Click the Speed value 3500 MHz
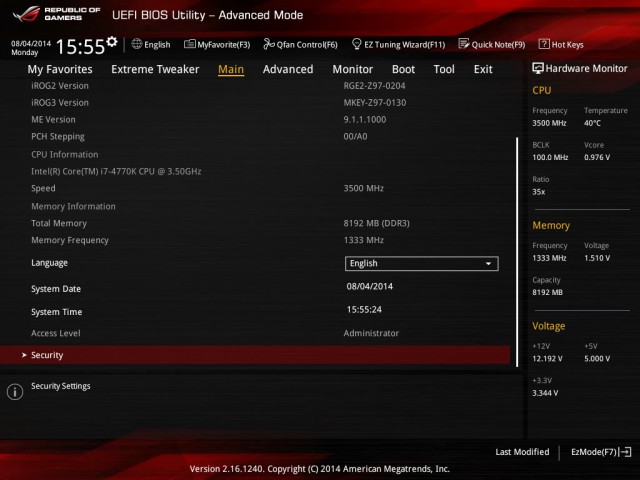Screen dimensions: 640x480 (363, 189)
